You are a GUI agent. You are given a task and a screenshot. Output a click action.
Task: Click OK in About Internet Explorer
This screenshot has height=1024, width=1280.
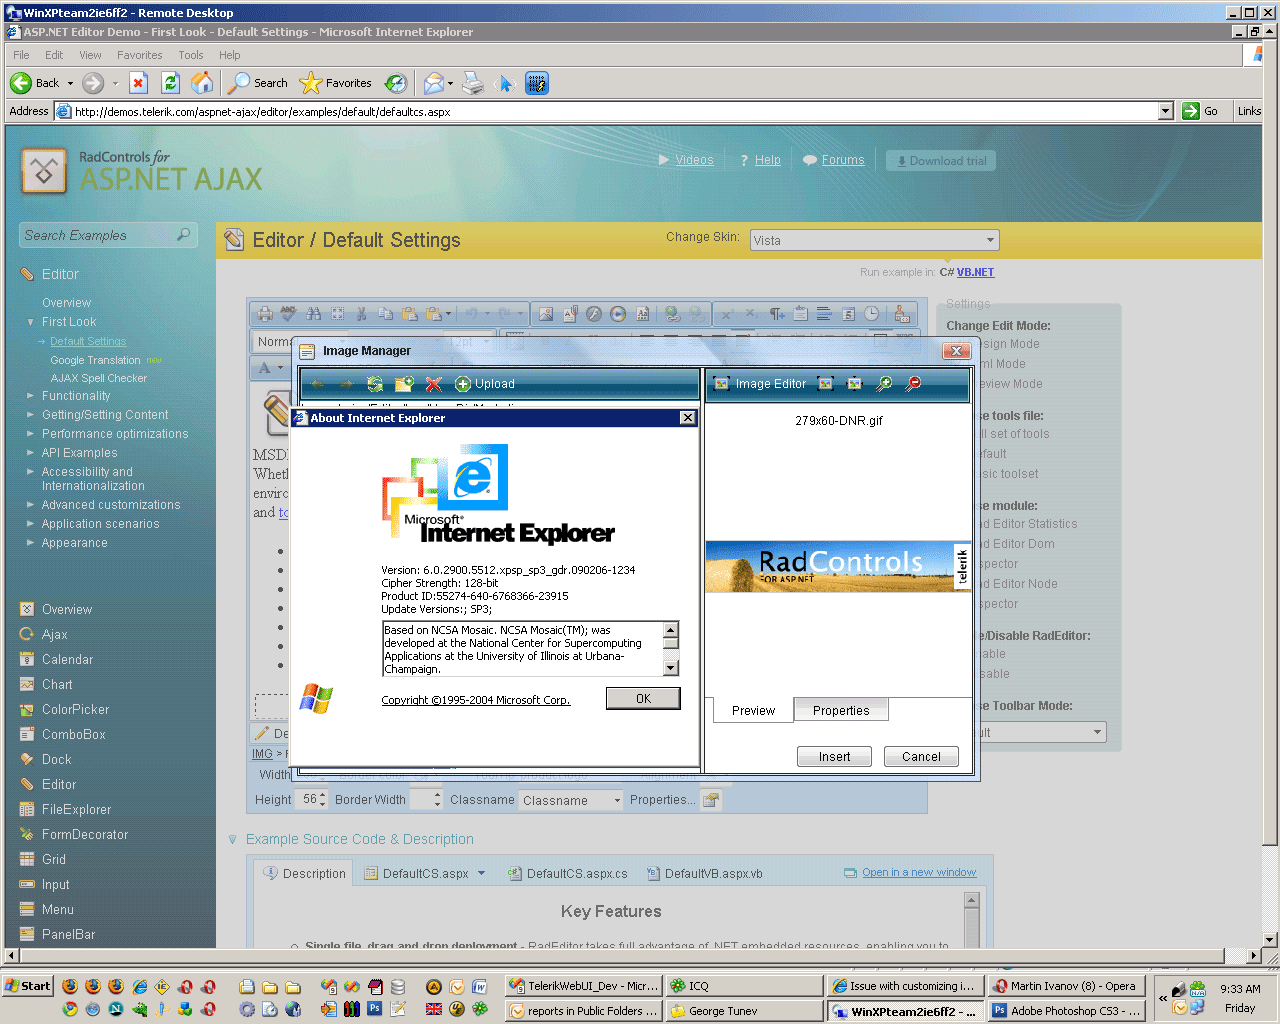click(x=643, y=698)
